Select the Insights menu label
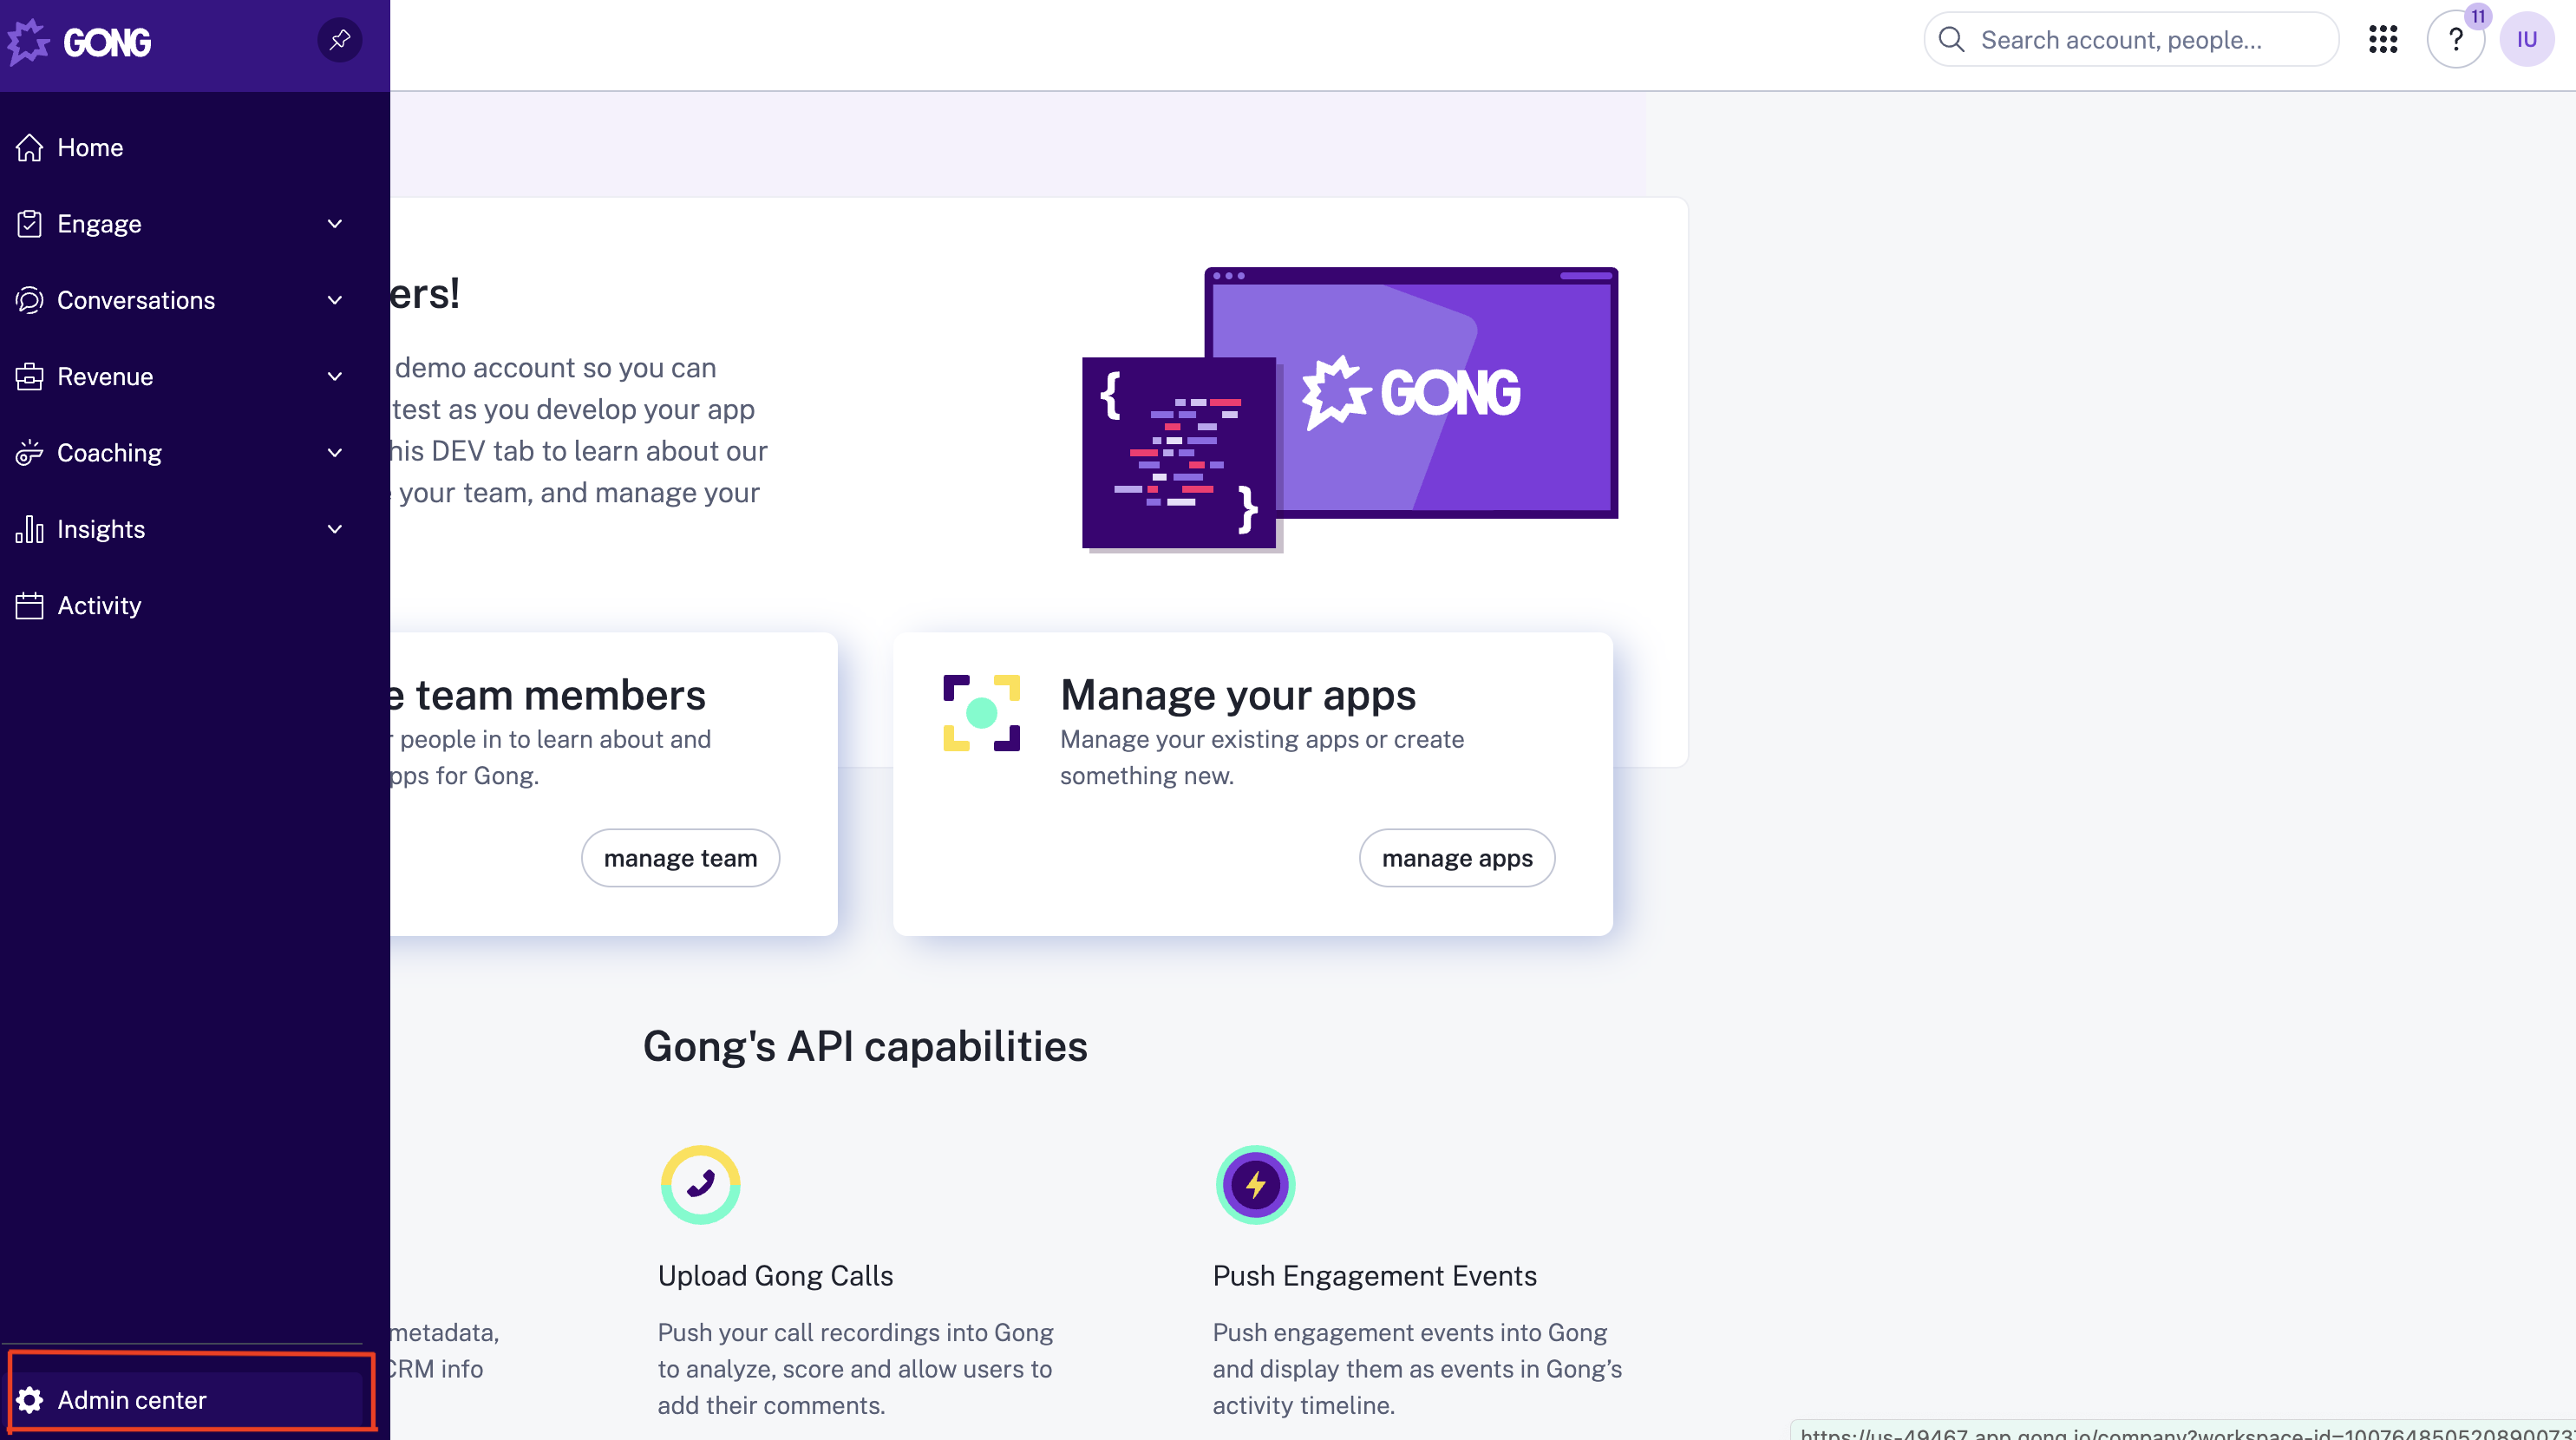The height and width of the screenshot is (1440, 2576). tap(101, 529)
